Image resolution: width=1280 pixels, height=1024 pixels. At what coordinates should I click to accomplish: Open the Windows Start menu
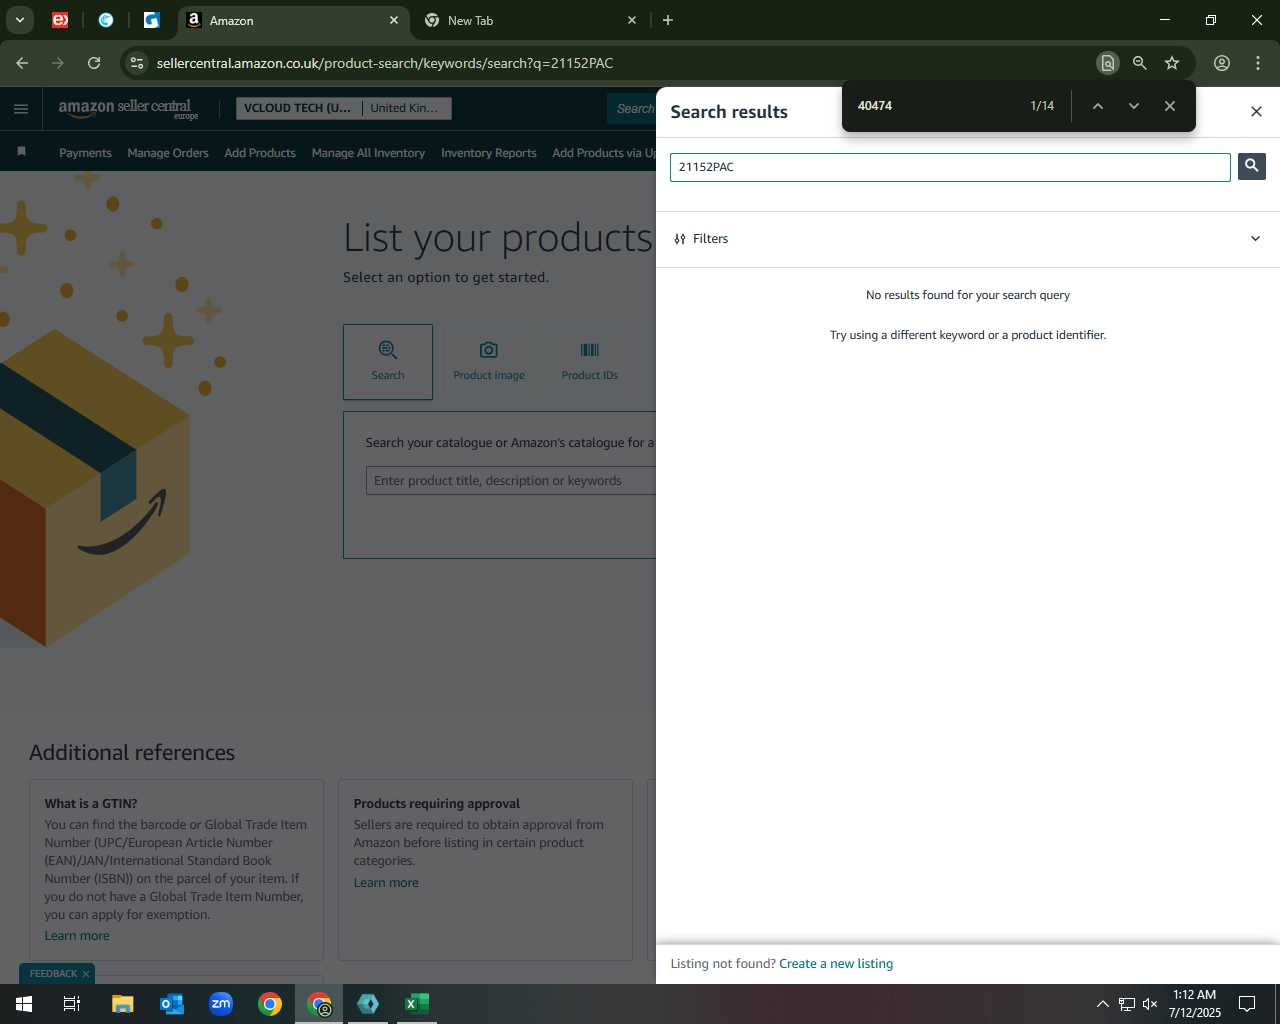coord(24,1004)
